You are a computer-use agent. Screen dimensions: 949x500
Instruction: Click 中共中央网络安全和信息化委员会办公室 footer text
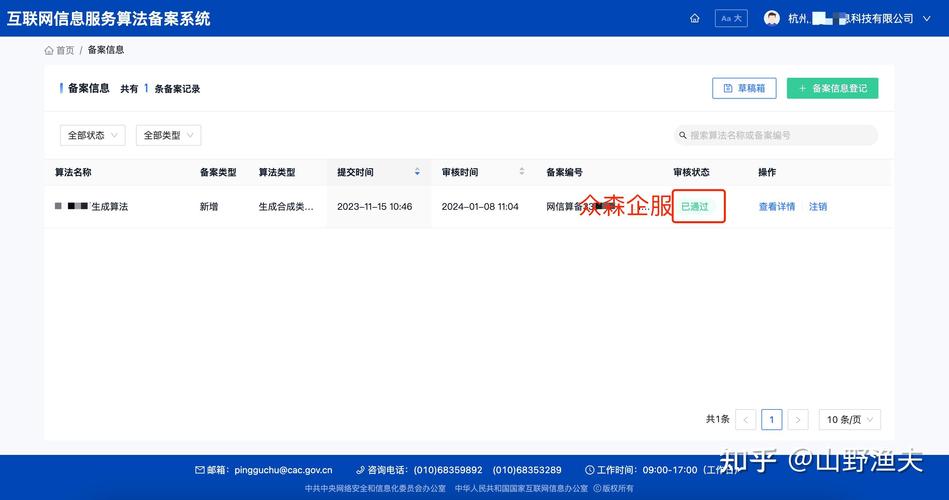click(x=375, y=488)
